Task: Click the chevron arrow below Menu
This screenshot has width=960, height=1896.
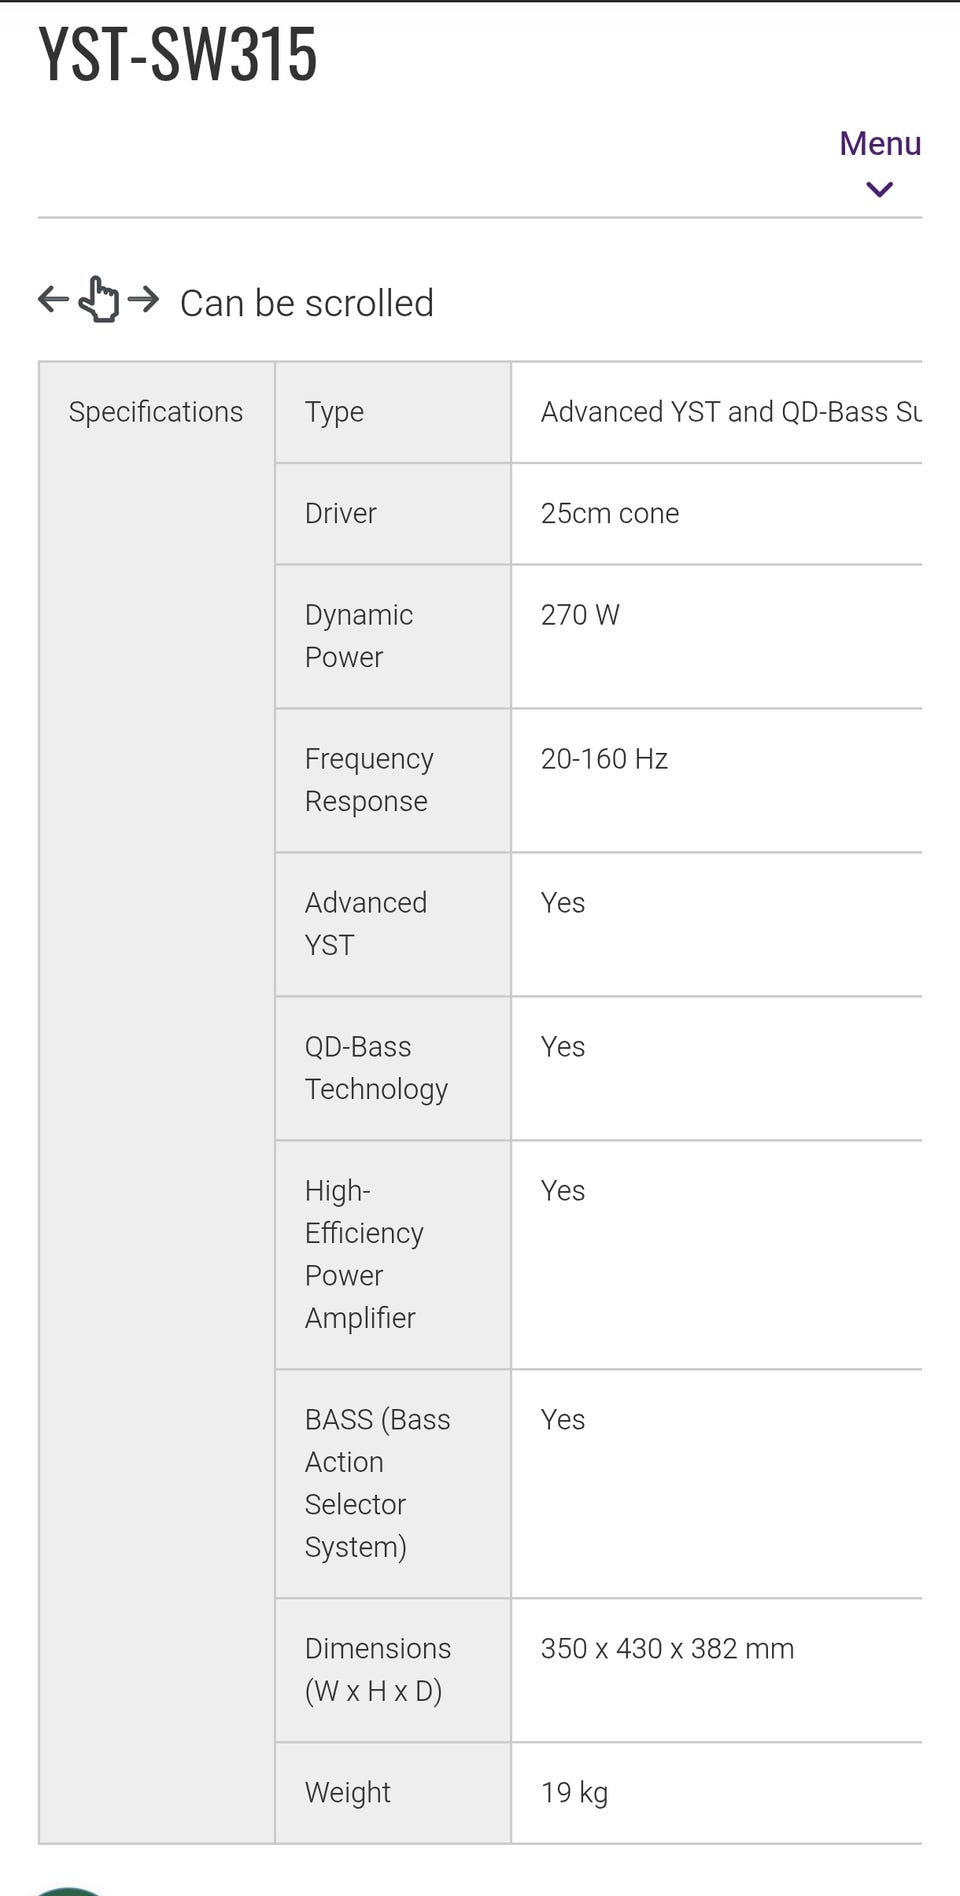Action: pyautogui.click(x=879, y=189)
